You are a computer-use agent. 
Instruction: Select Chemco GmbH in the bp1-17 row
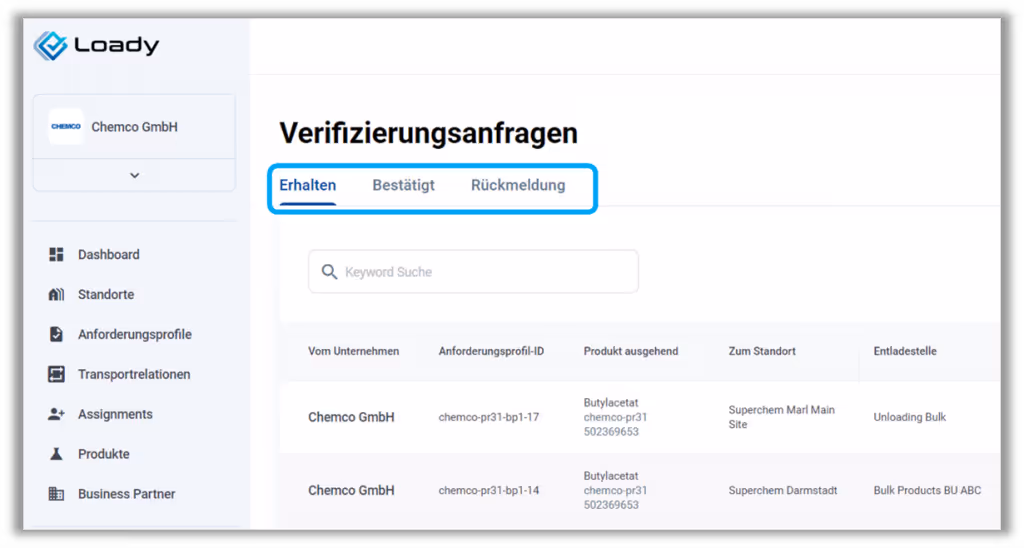click(x=351, y=417)
